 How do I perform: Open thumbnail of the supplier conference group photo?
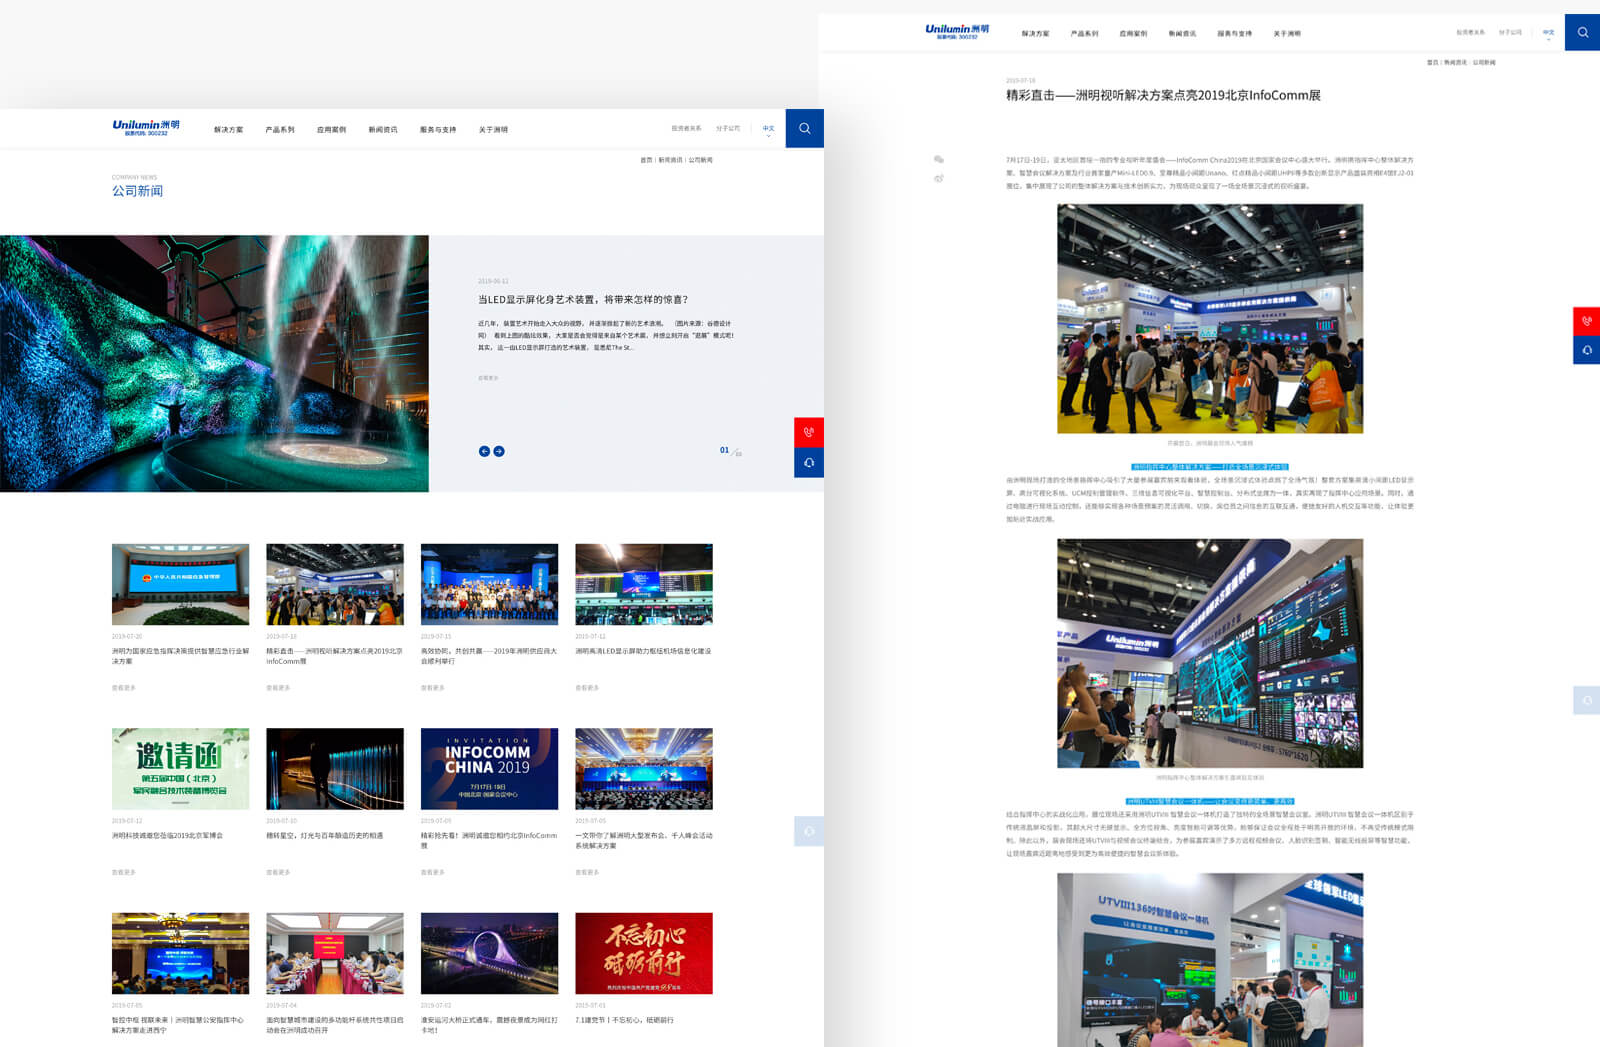(x=489, y=585)
